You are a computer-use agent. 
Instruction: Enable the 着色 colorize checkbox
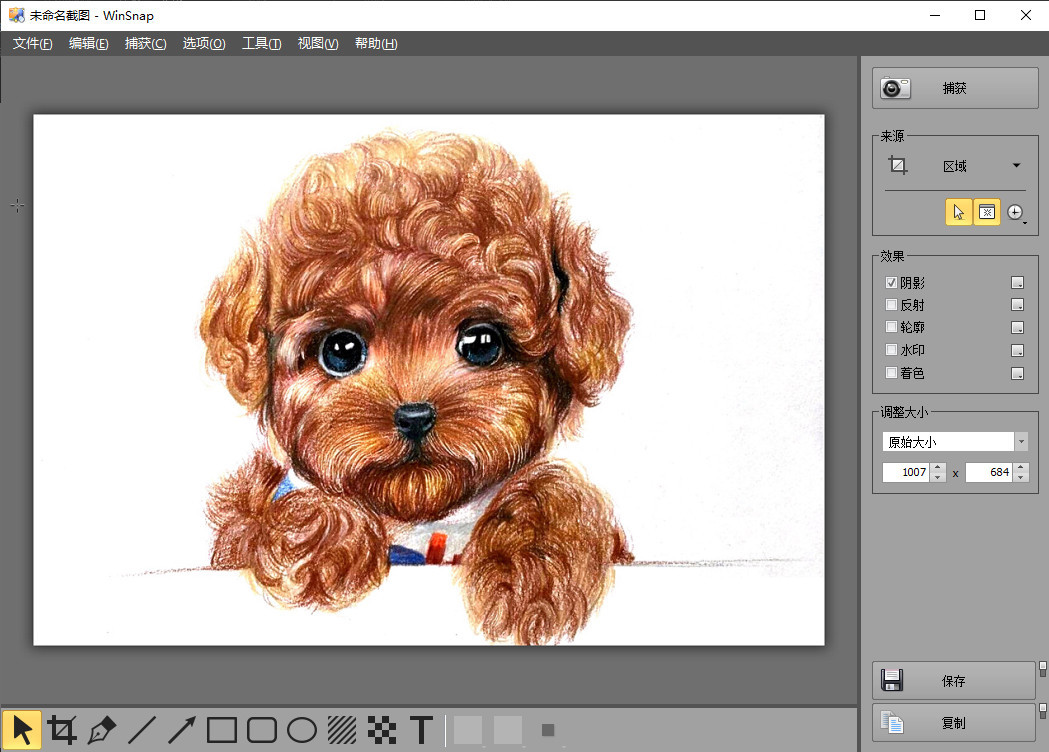[x=892, y=373]
